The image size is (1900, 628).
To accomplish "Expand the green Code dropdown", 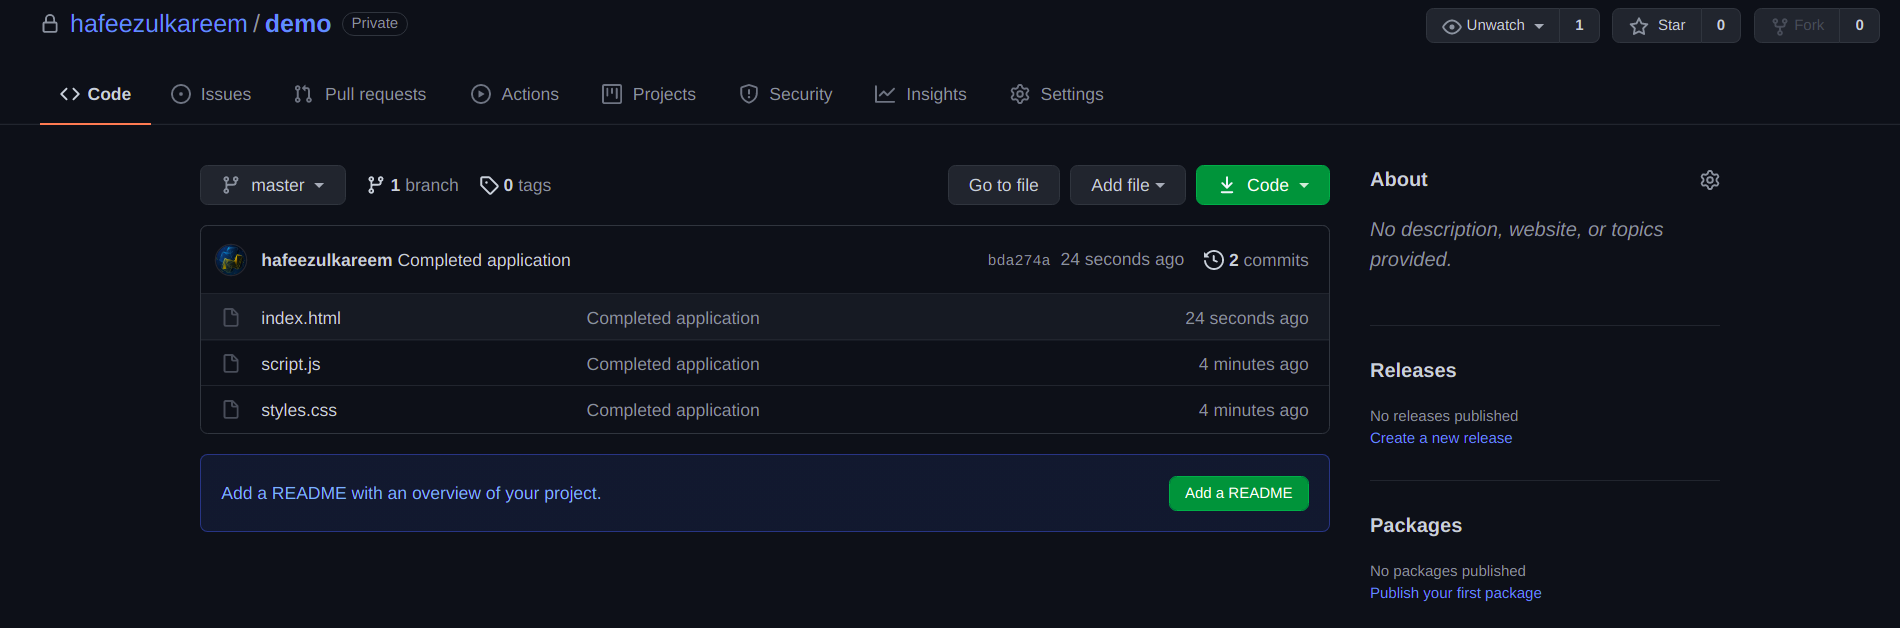I will pyautogui.click(x=1263, y=185).
